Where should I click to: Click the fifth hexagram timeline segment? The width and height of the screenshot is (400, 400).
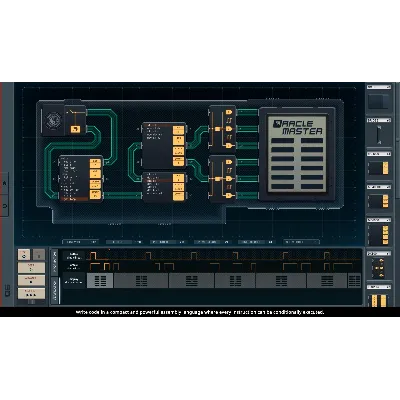(x=281, y=281)
